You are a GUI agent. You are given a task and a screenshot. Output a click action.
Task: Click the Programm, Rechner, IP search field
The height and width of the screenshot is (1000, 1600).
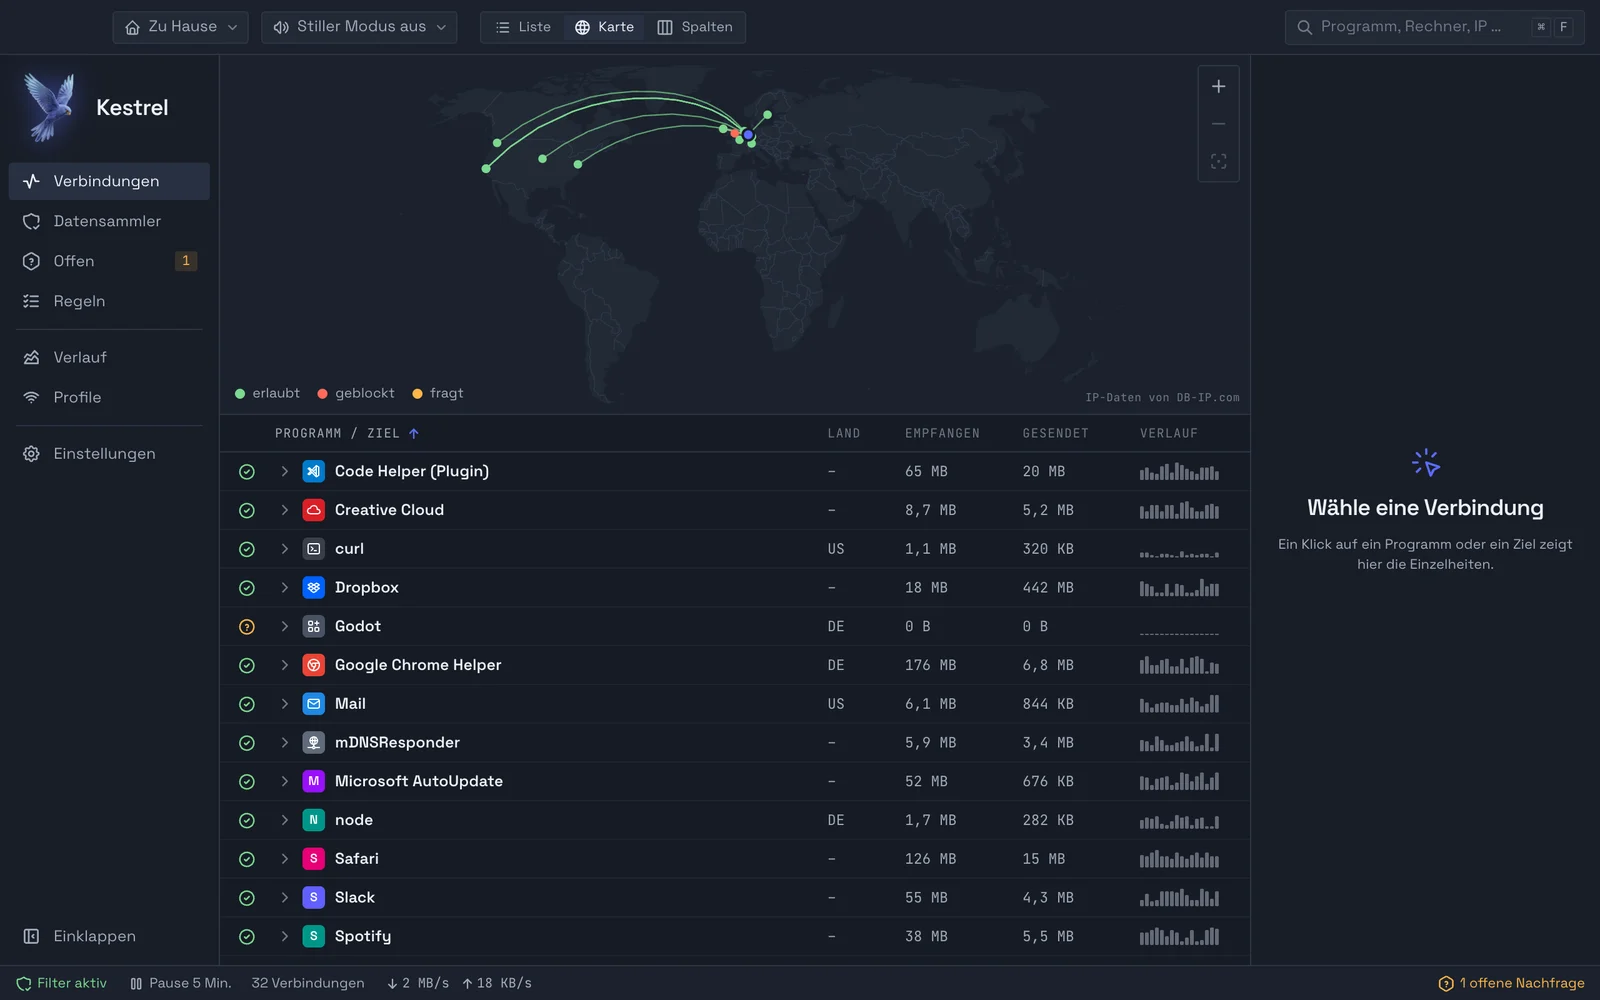[1434, 27]
